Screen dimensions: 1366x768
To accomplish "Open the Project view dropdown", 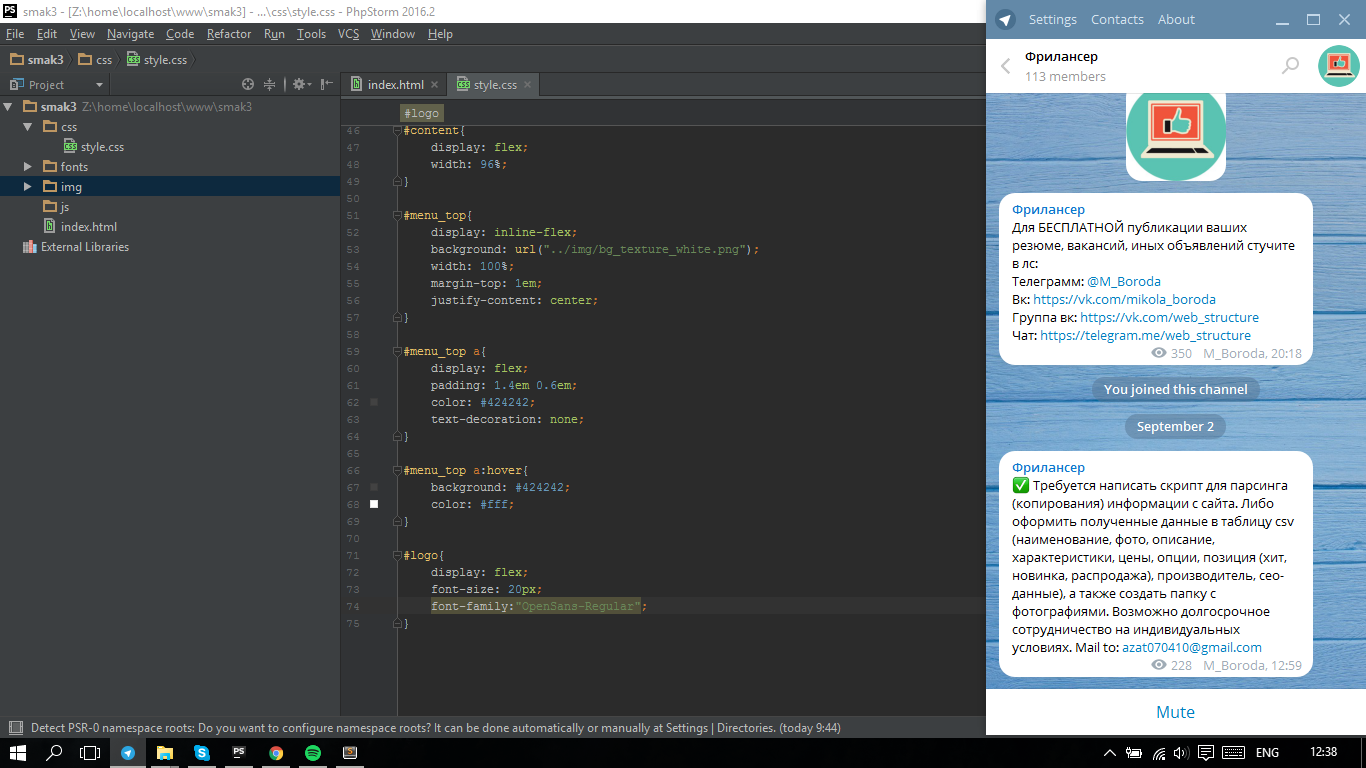I will pyautogui.click(x=98, y=85).
